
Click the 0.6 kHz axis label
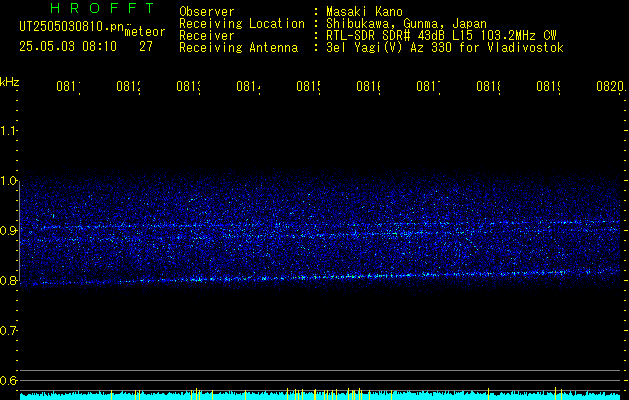(x=8, y=380)
